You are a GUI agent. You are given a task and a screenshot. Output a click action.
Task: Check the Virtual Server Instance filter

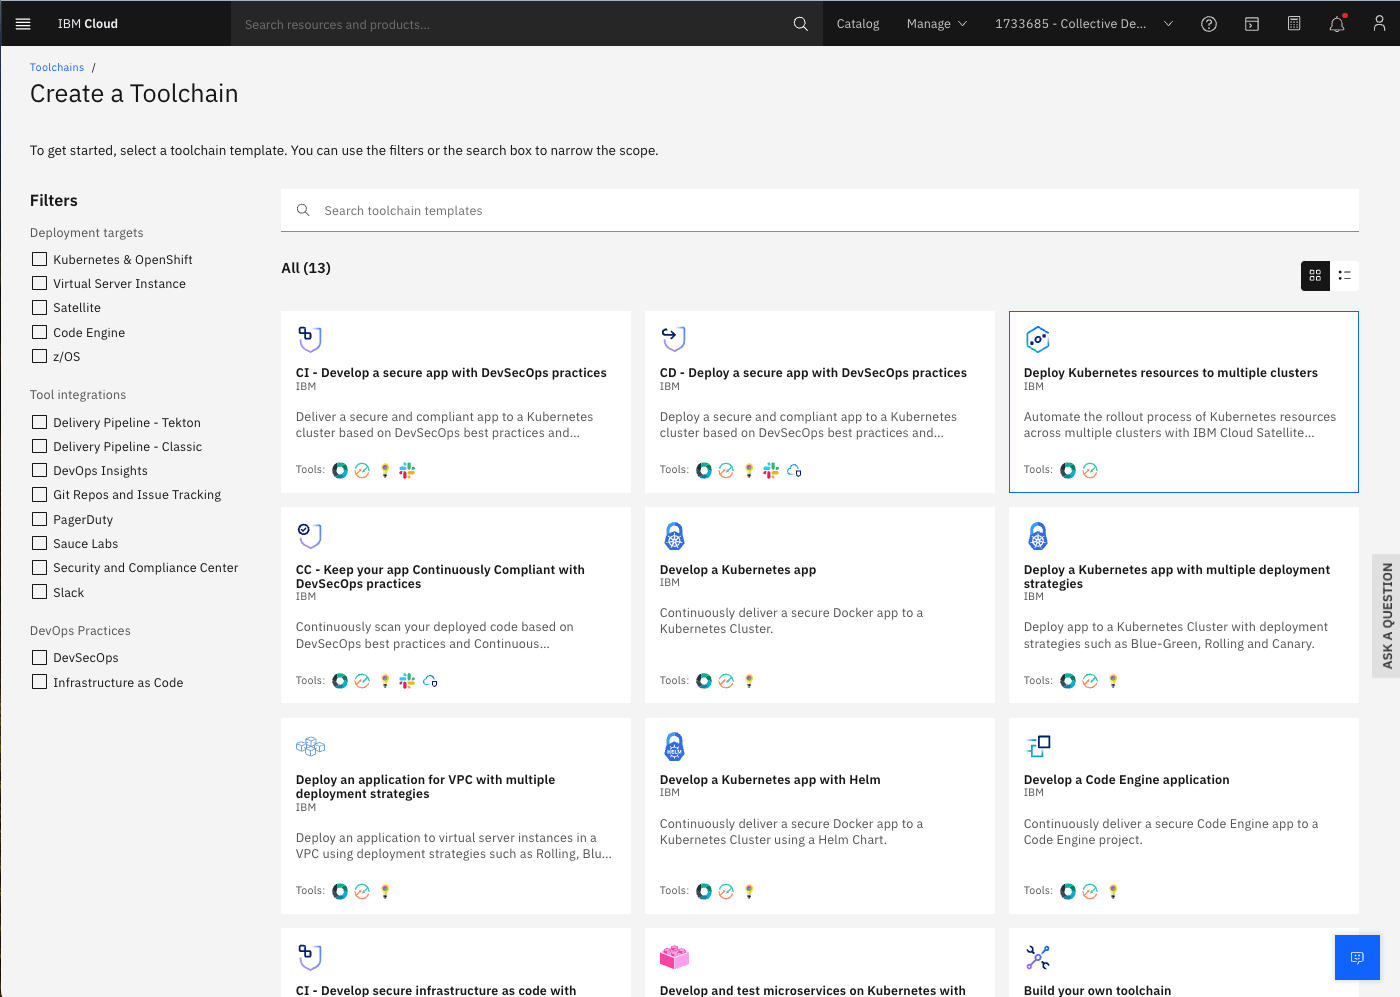40,283
